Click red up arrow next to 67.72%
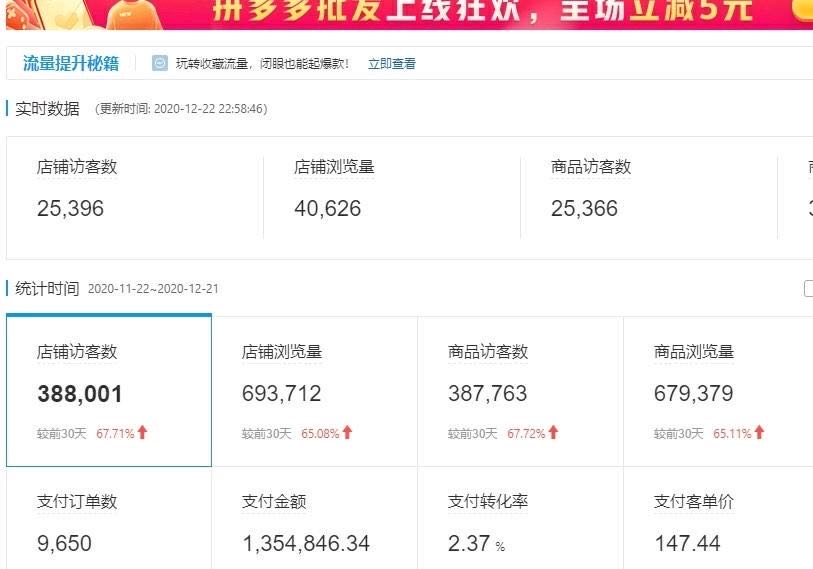Image resolution: width=813 pixels, height=569 pixels. (553, 433)
